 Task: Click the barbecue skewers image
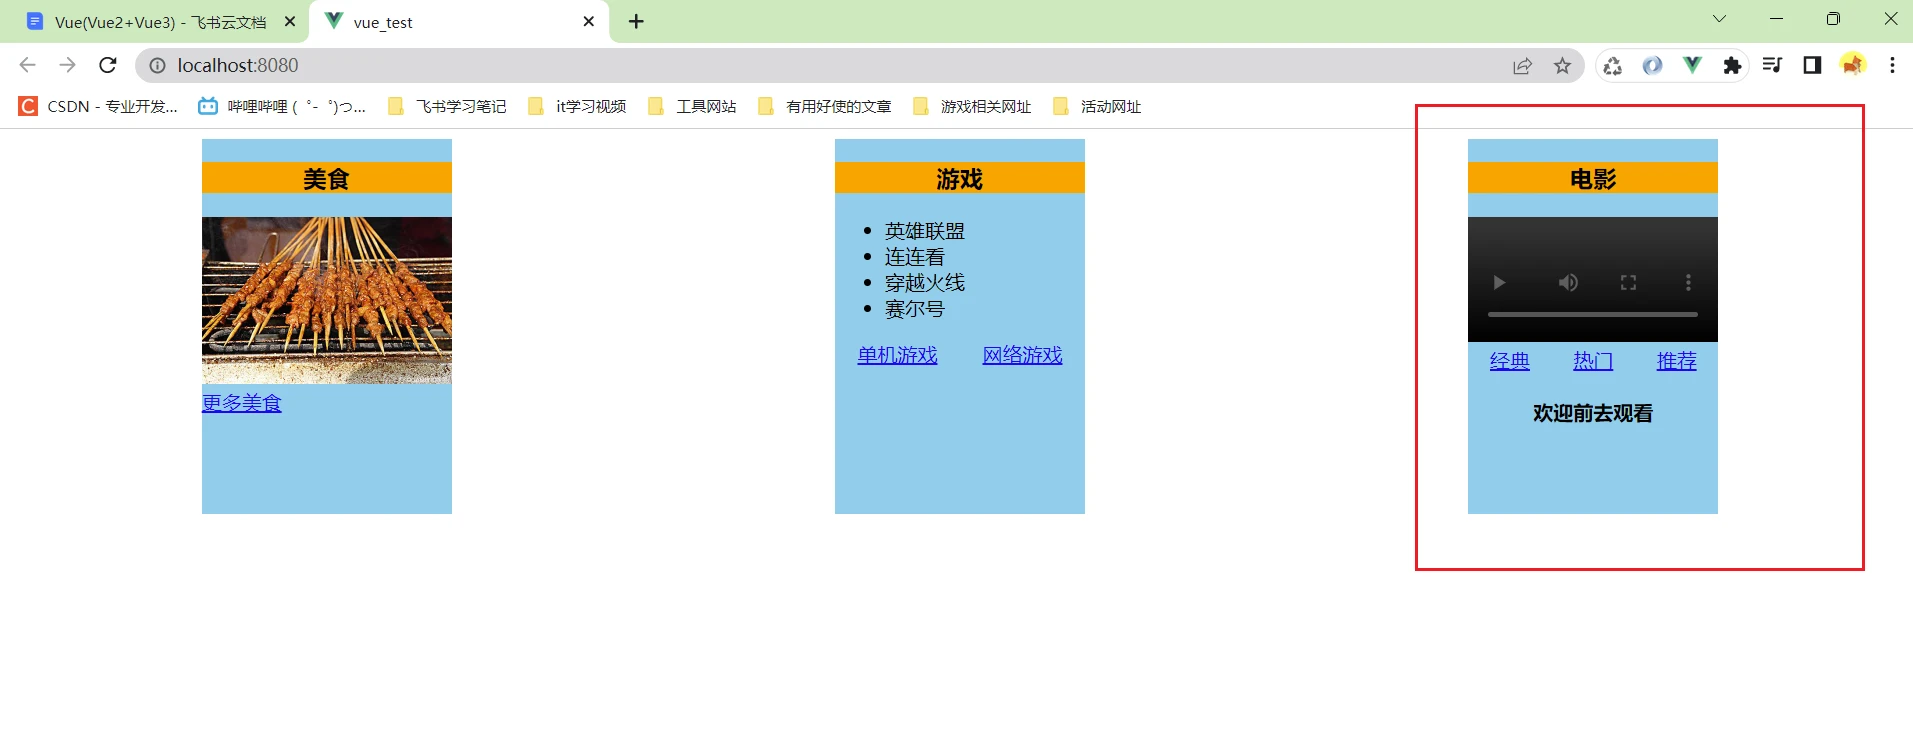pos(327,300)
